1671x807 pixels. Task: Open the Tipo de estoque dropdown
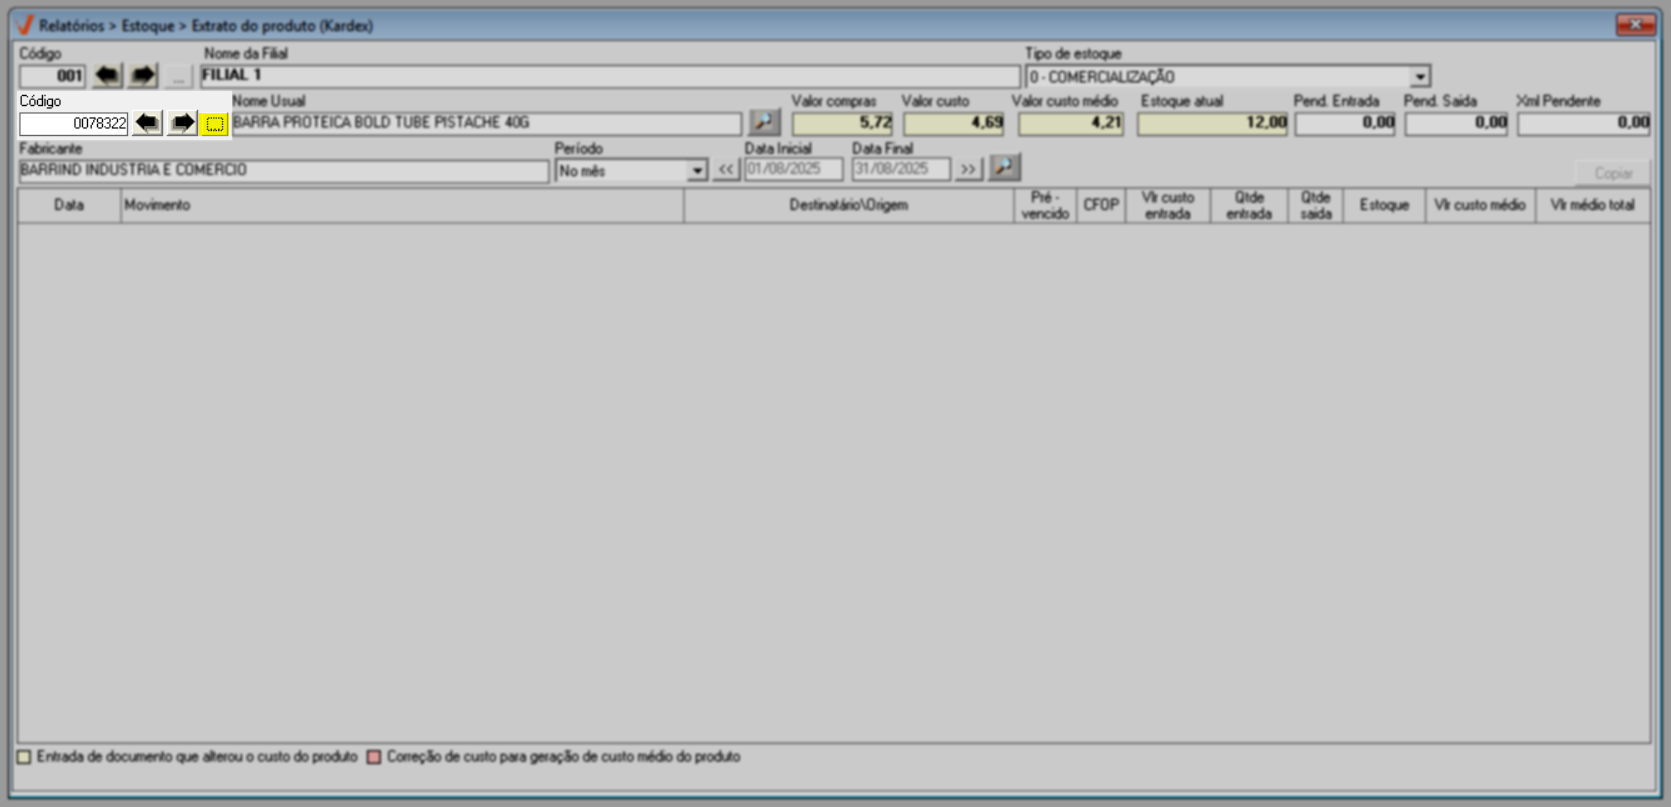[1419, 77]
